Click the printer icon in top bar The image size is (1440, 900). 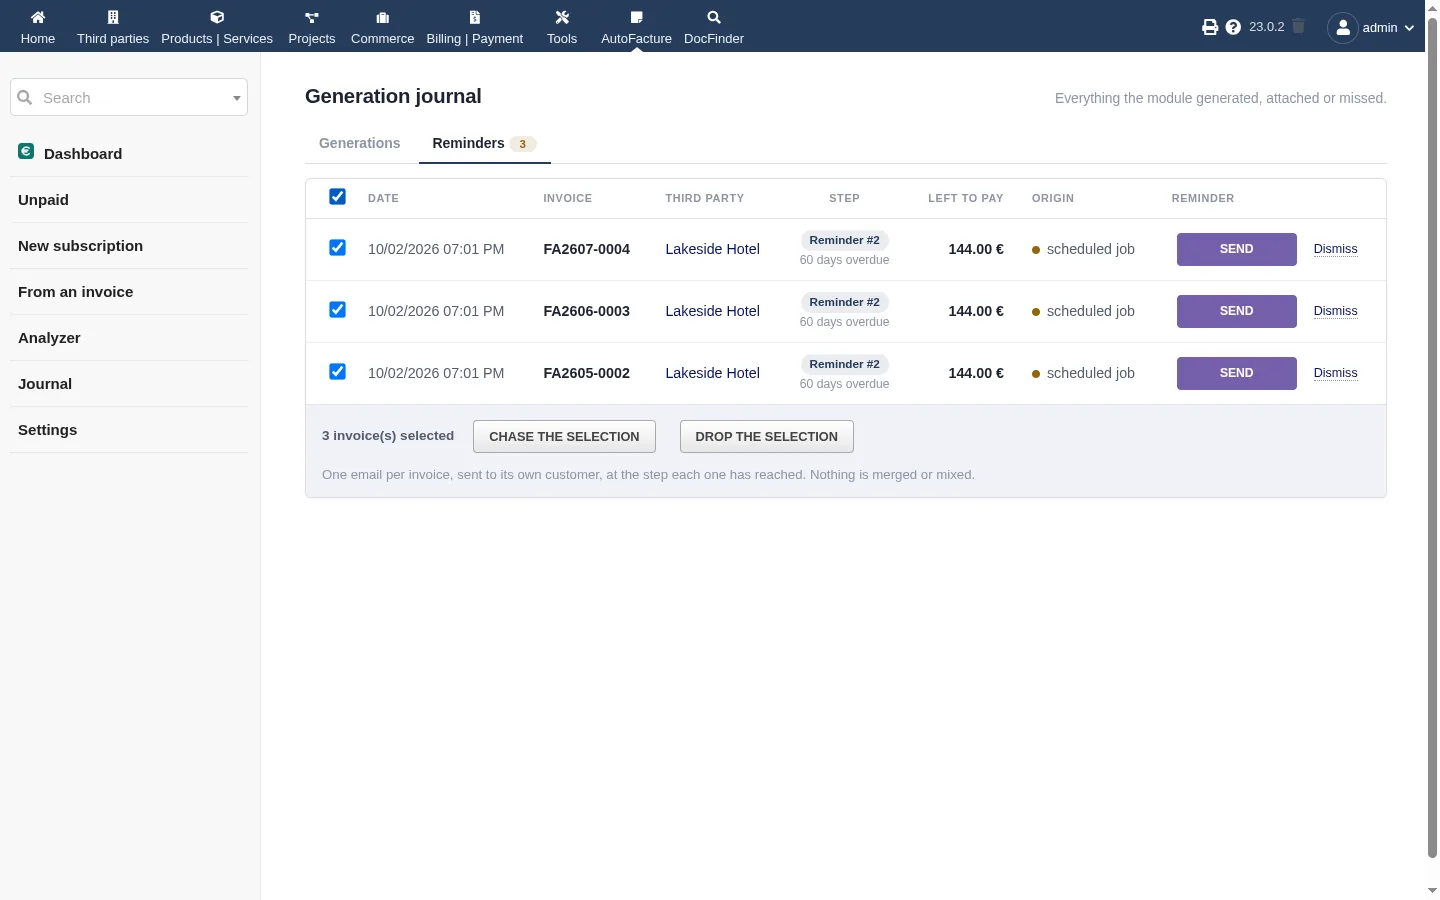[1210, 27]
